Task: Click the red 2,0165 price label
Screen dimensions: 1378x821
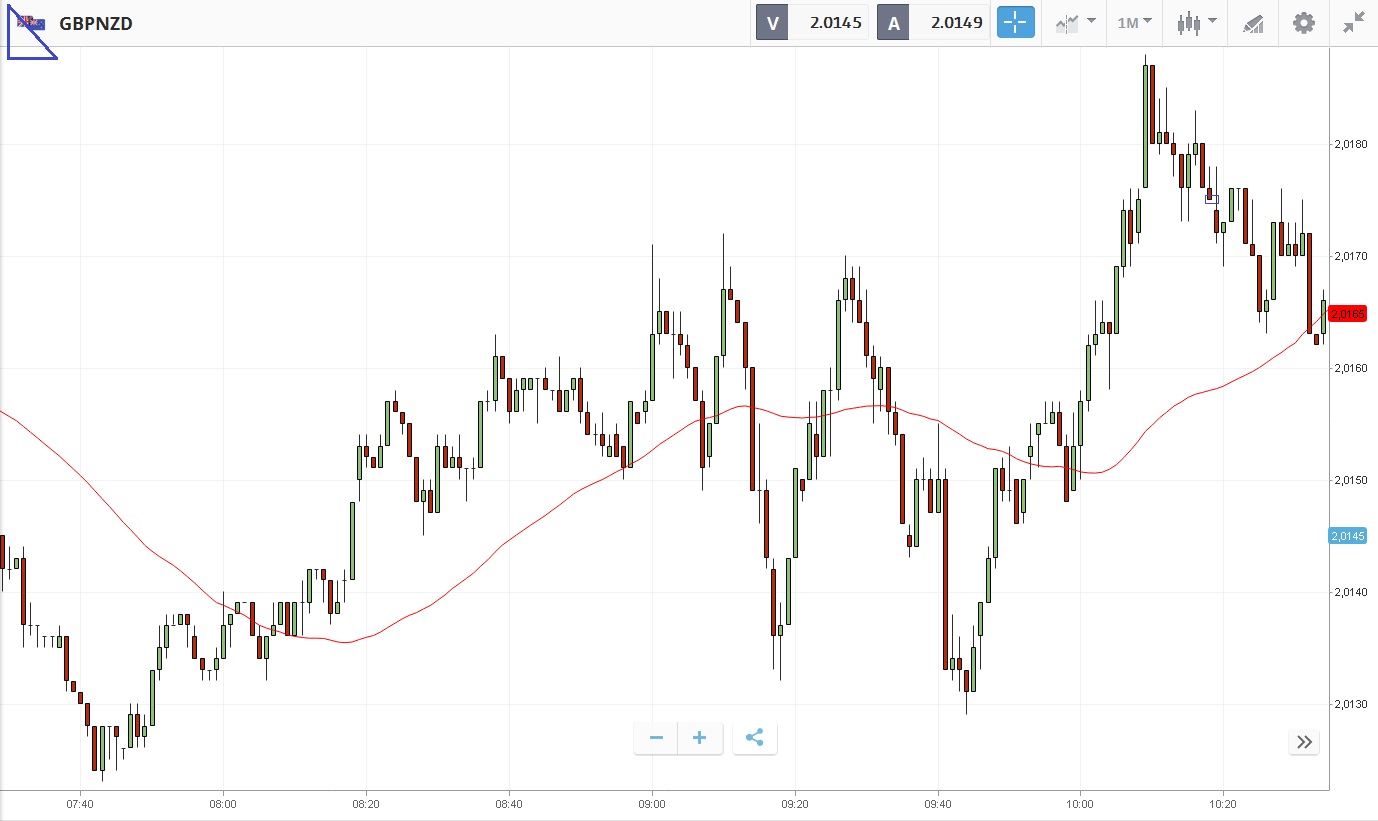Action: click(x=1348, y=314)
